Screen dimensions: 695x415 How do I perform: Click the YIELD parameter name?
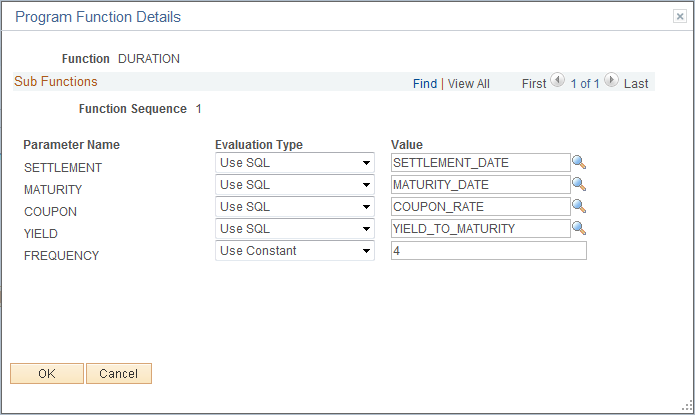[x=41, y=234]
